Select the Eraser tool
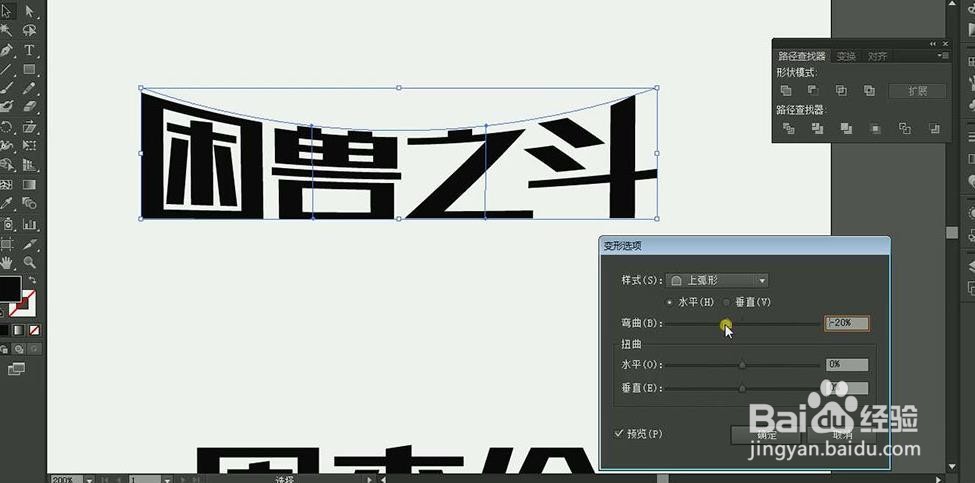The height and width of the screenshot is (483, 975). click(29, 107)
